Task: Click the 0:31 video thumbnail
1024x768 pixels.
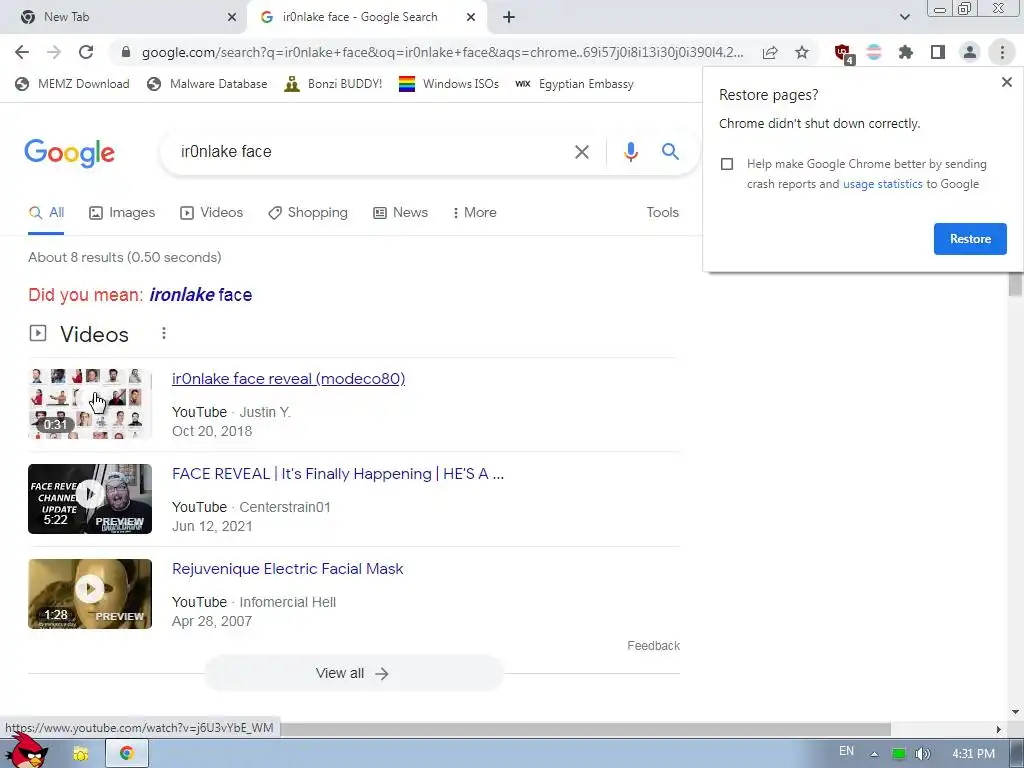Action: pos(90,404)
